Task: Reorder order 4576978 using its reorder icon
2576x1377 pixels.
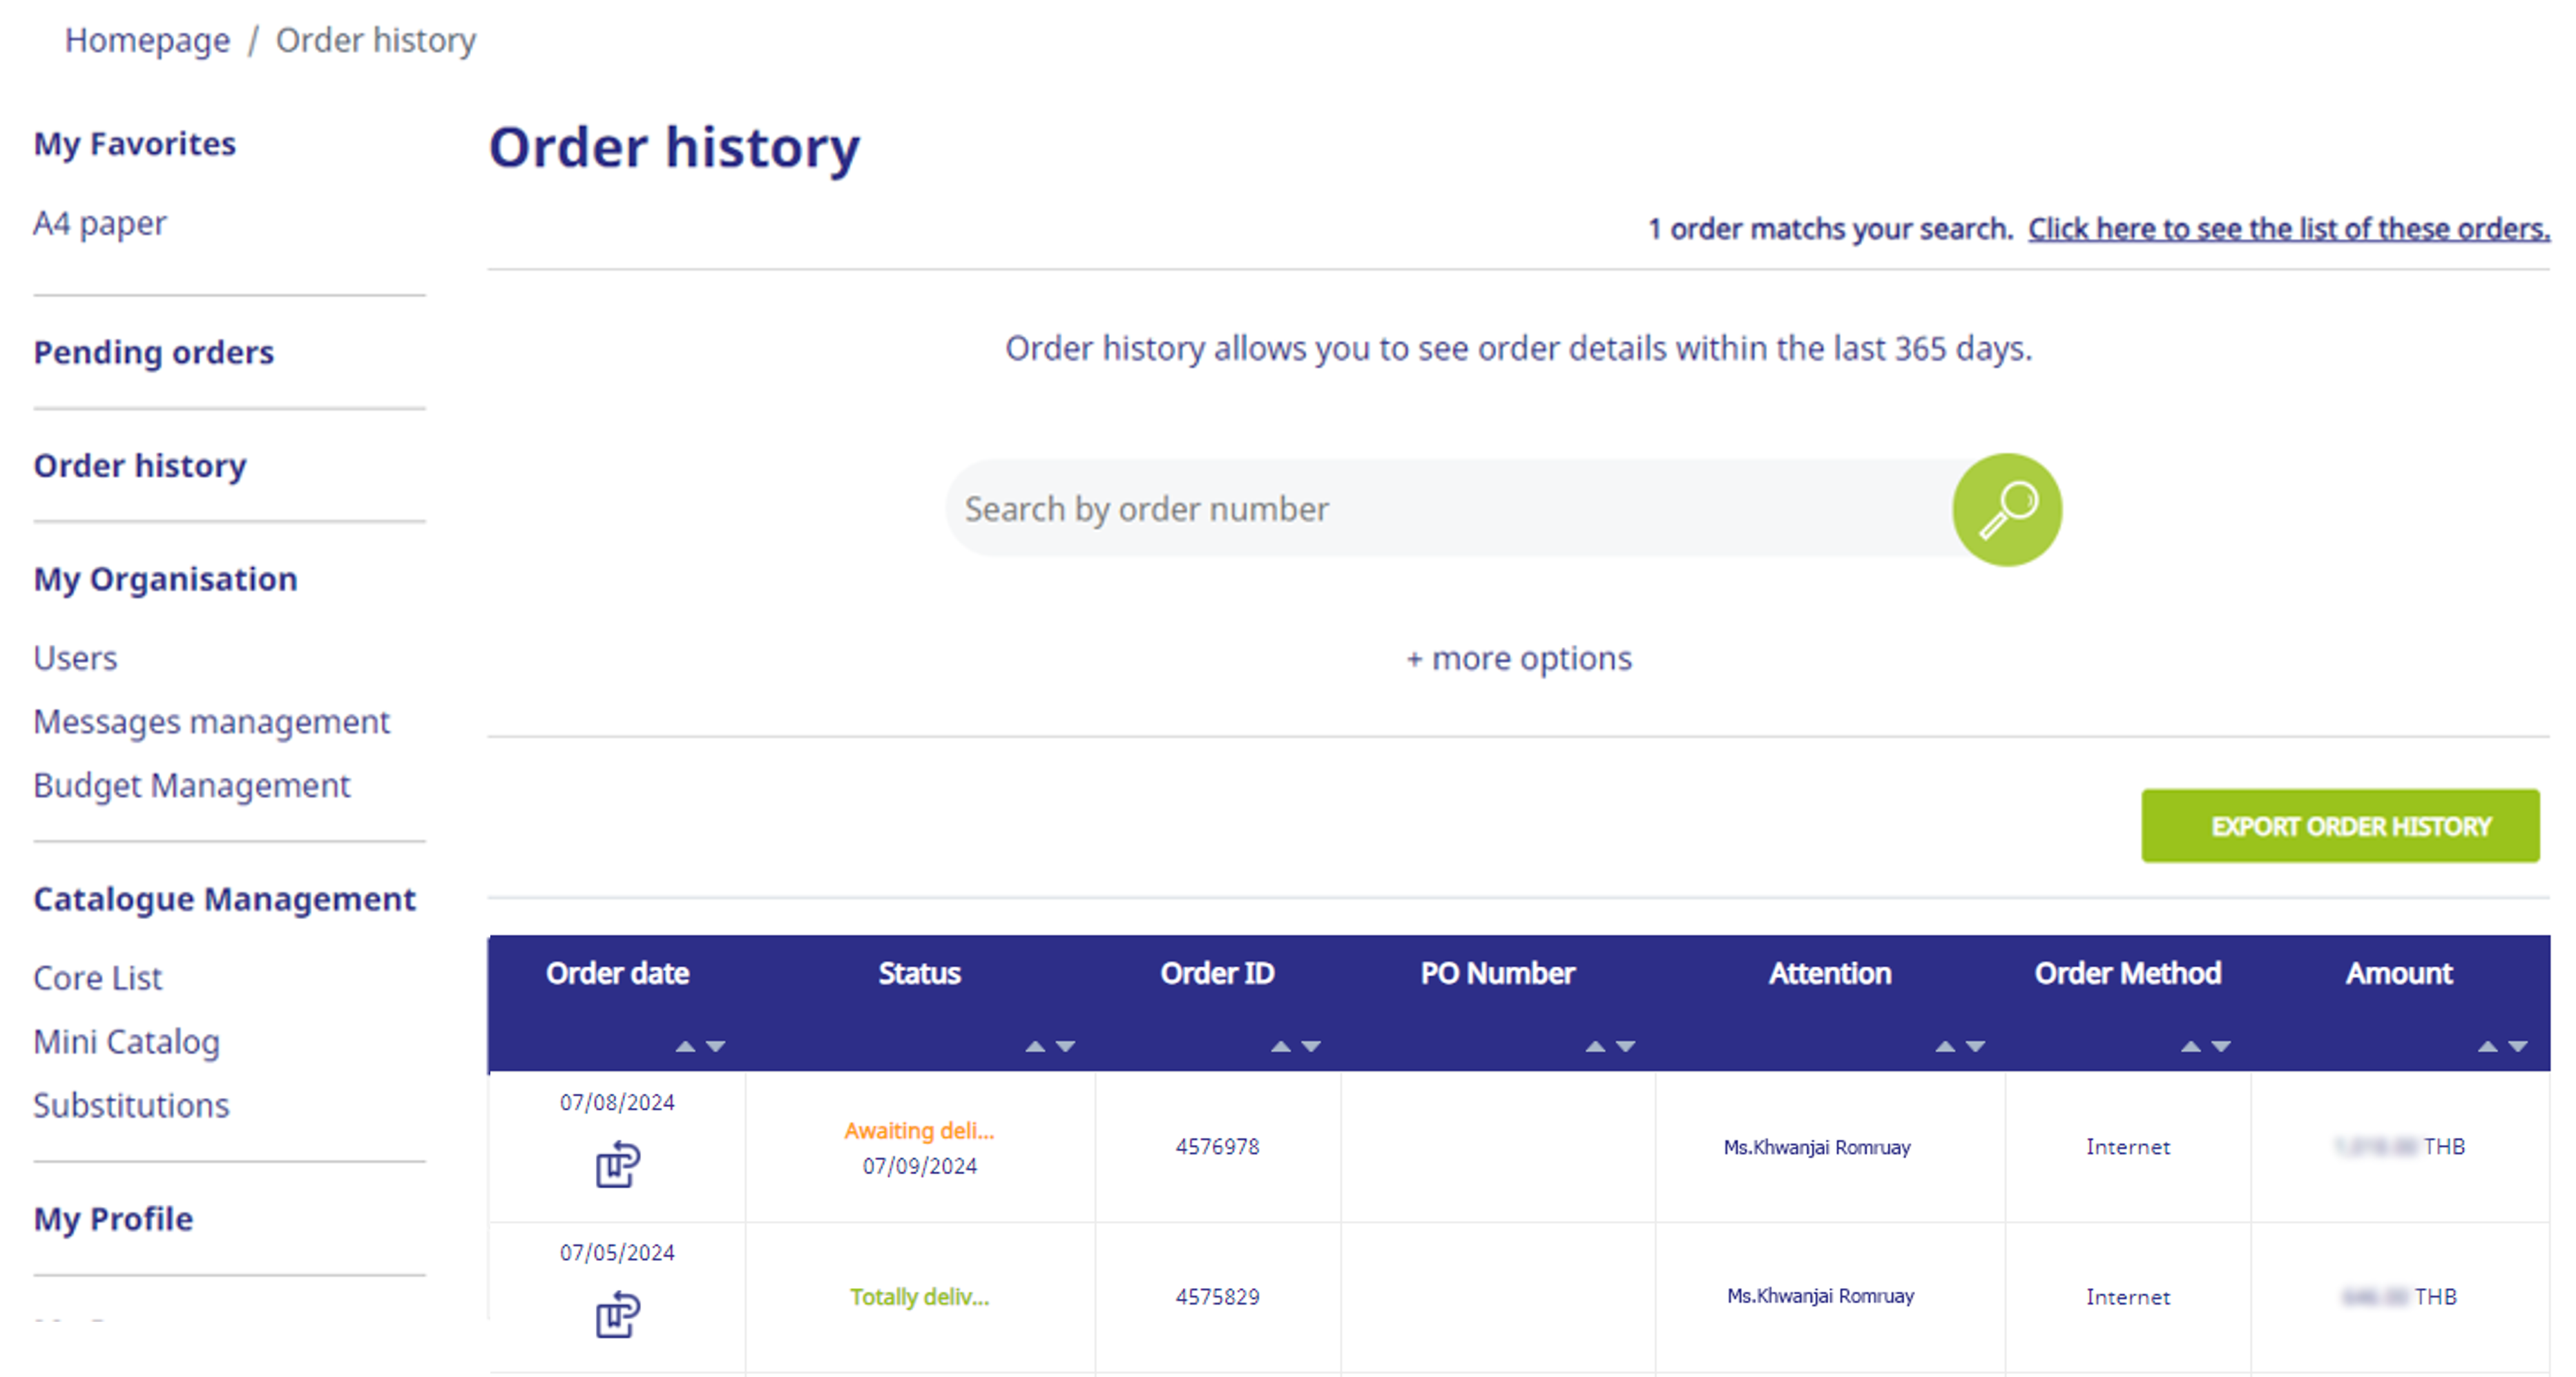Action: point(618,1164)
